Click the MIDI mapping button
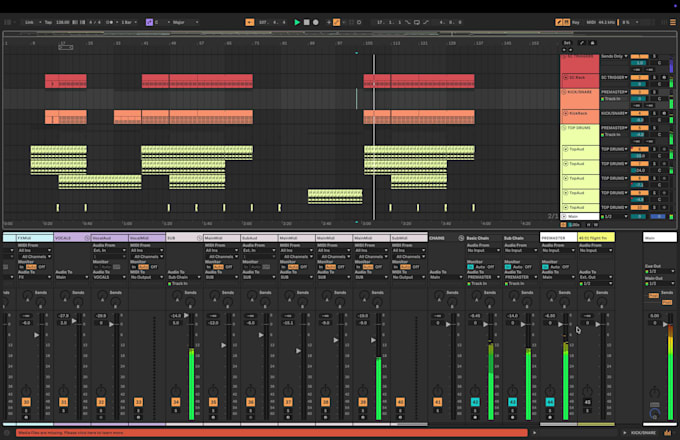 (x=591, y=22)
